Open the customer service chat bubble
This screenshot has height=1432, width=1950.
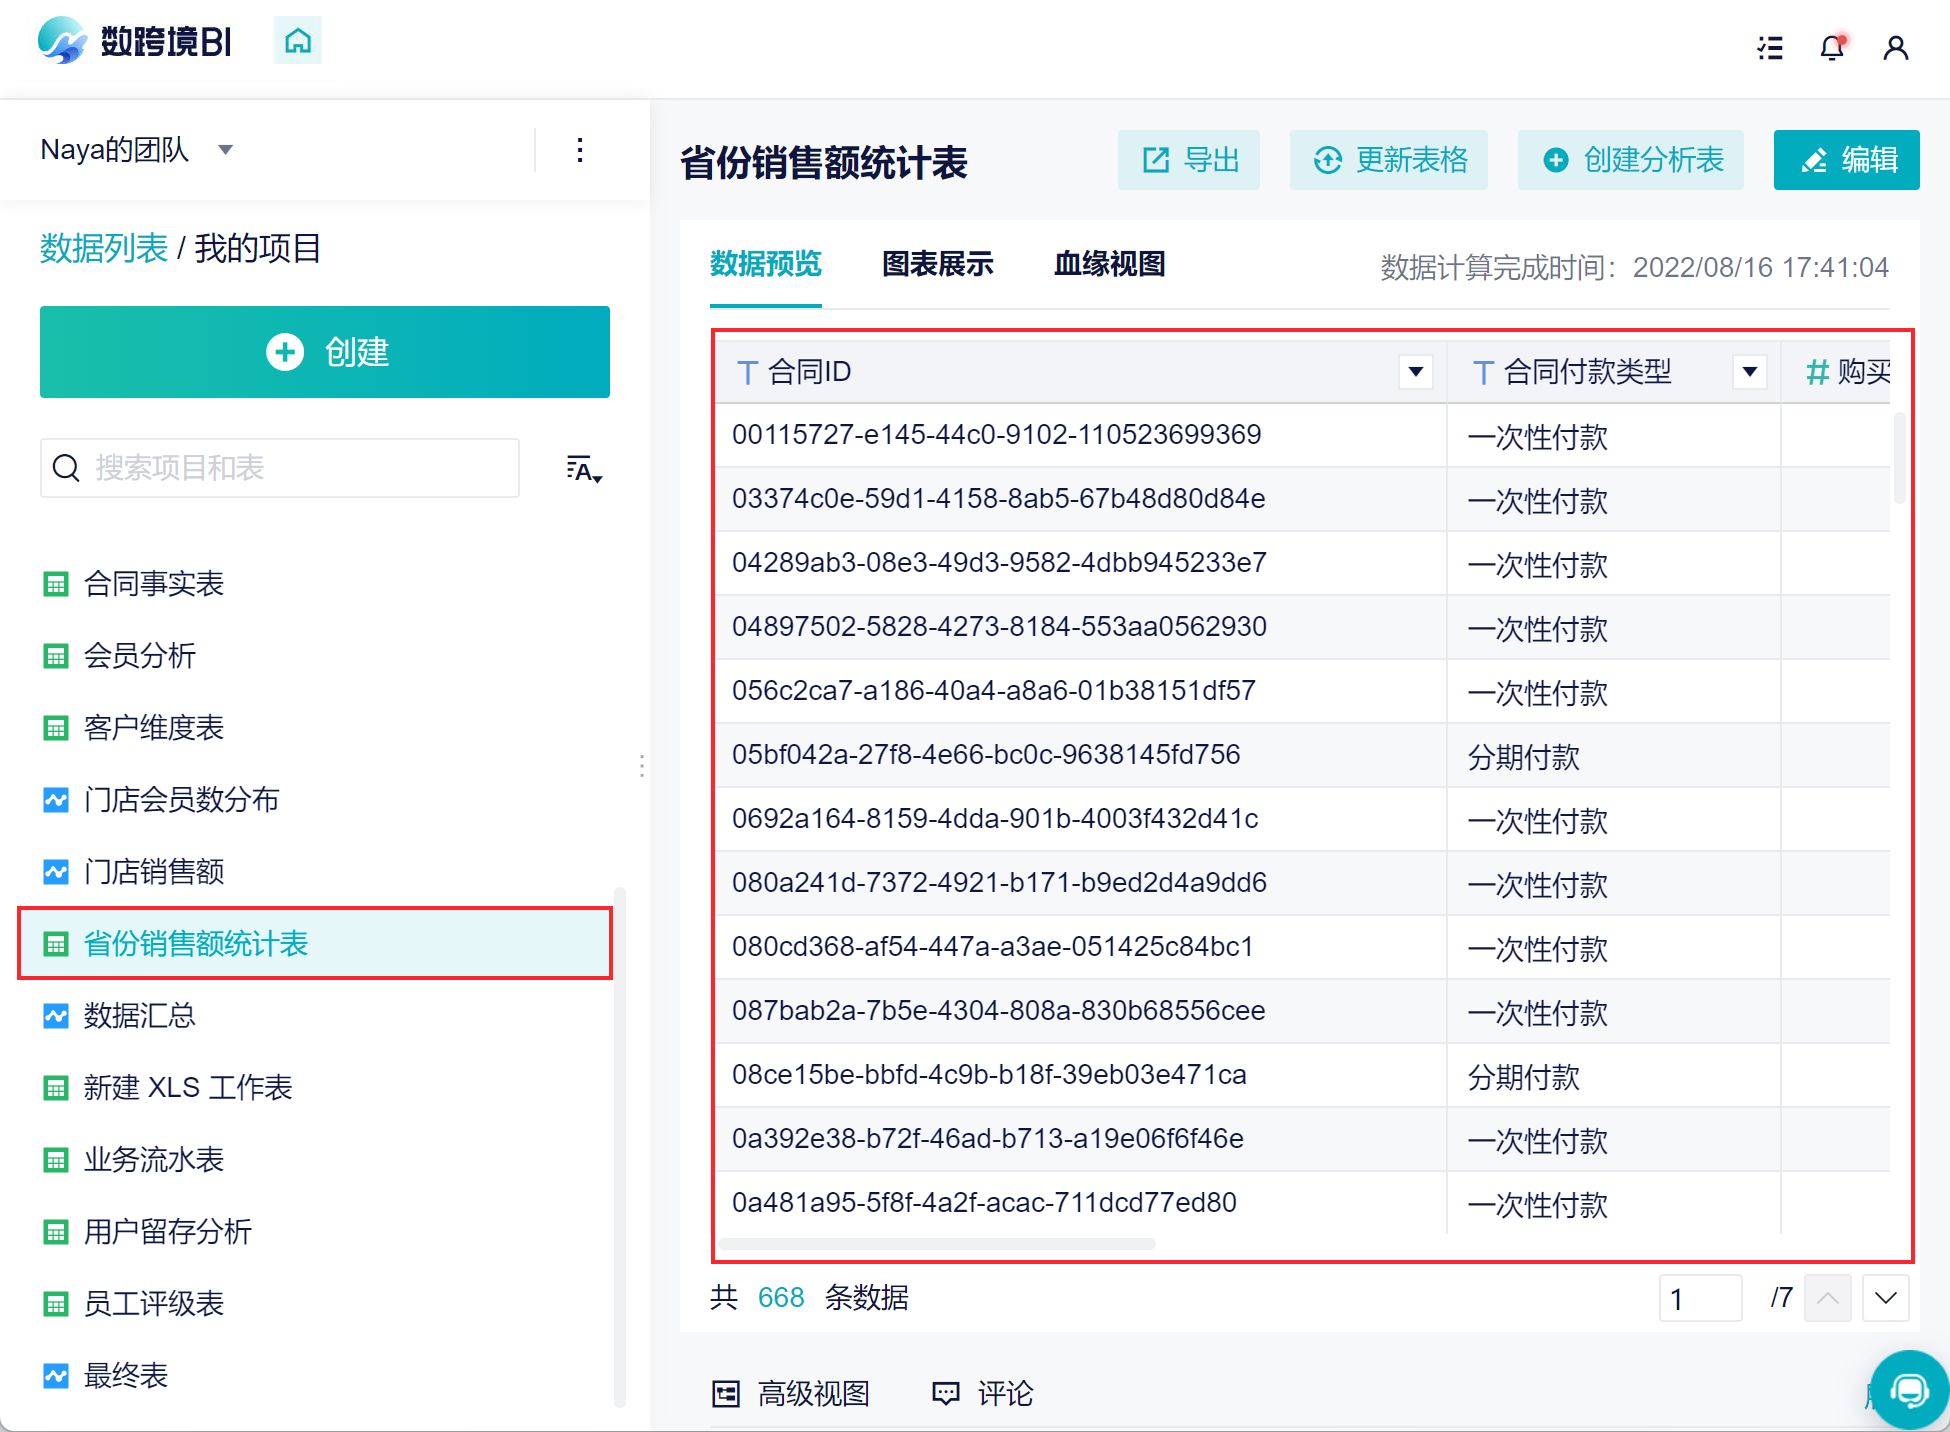coord(1909,1390)
